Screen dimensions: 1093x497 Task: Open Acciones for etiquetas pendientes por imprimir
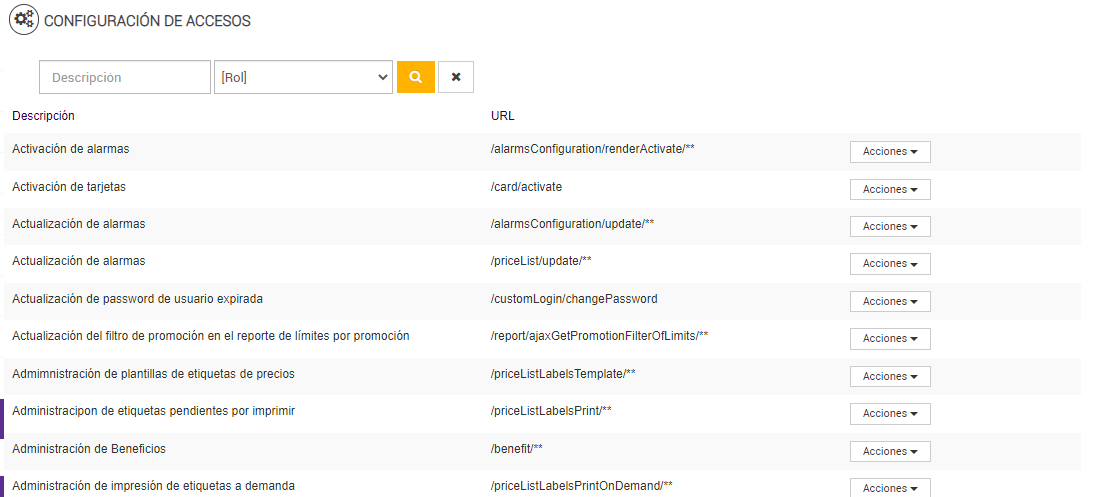pyautogui.click(x=890, y=413)
